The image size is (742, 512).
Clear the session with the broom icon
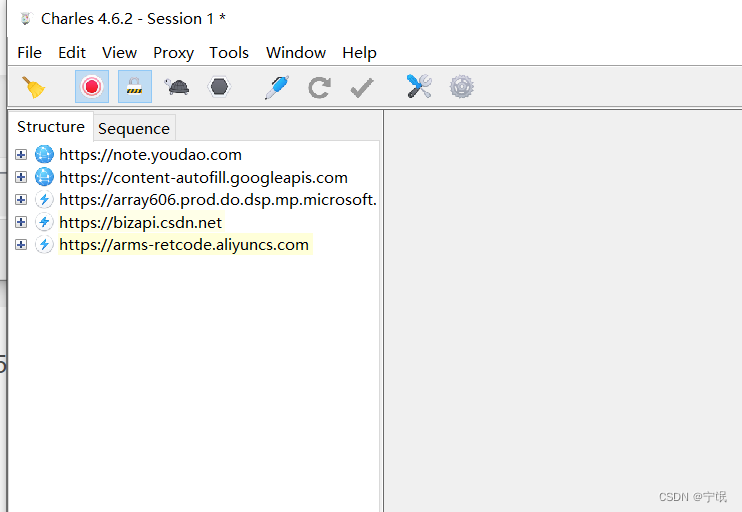click(33, 87)
